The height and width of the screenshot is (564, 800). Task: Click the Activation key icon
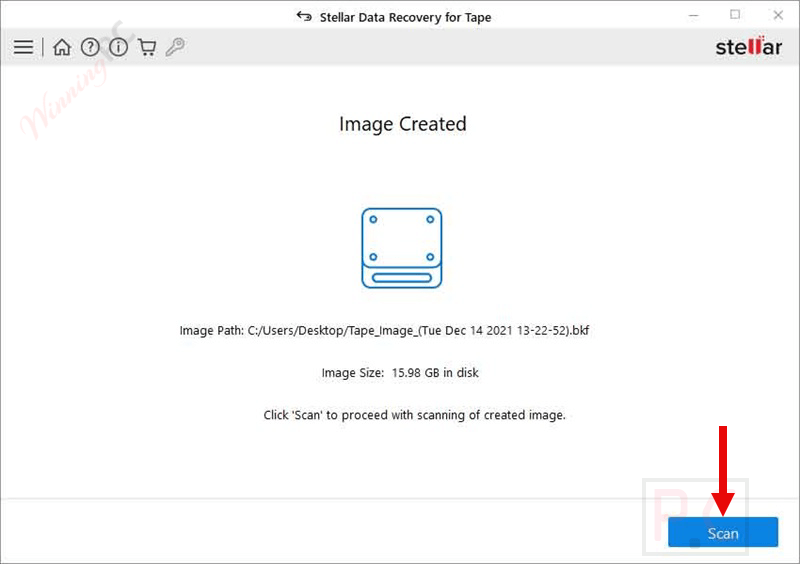175,47
